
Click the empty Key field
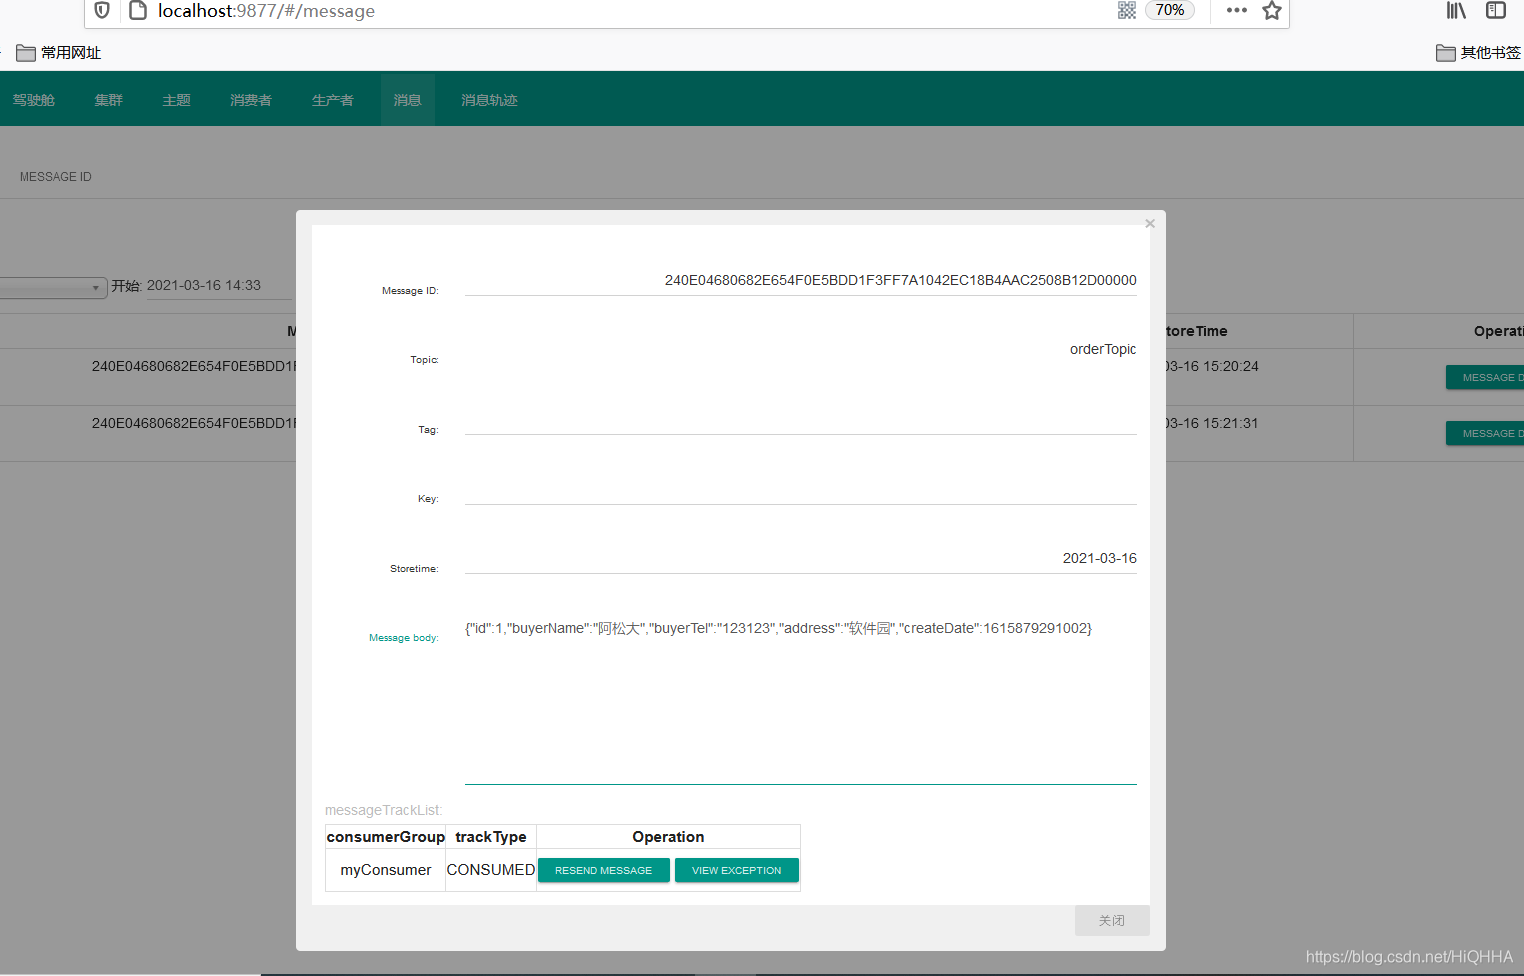801,490
